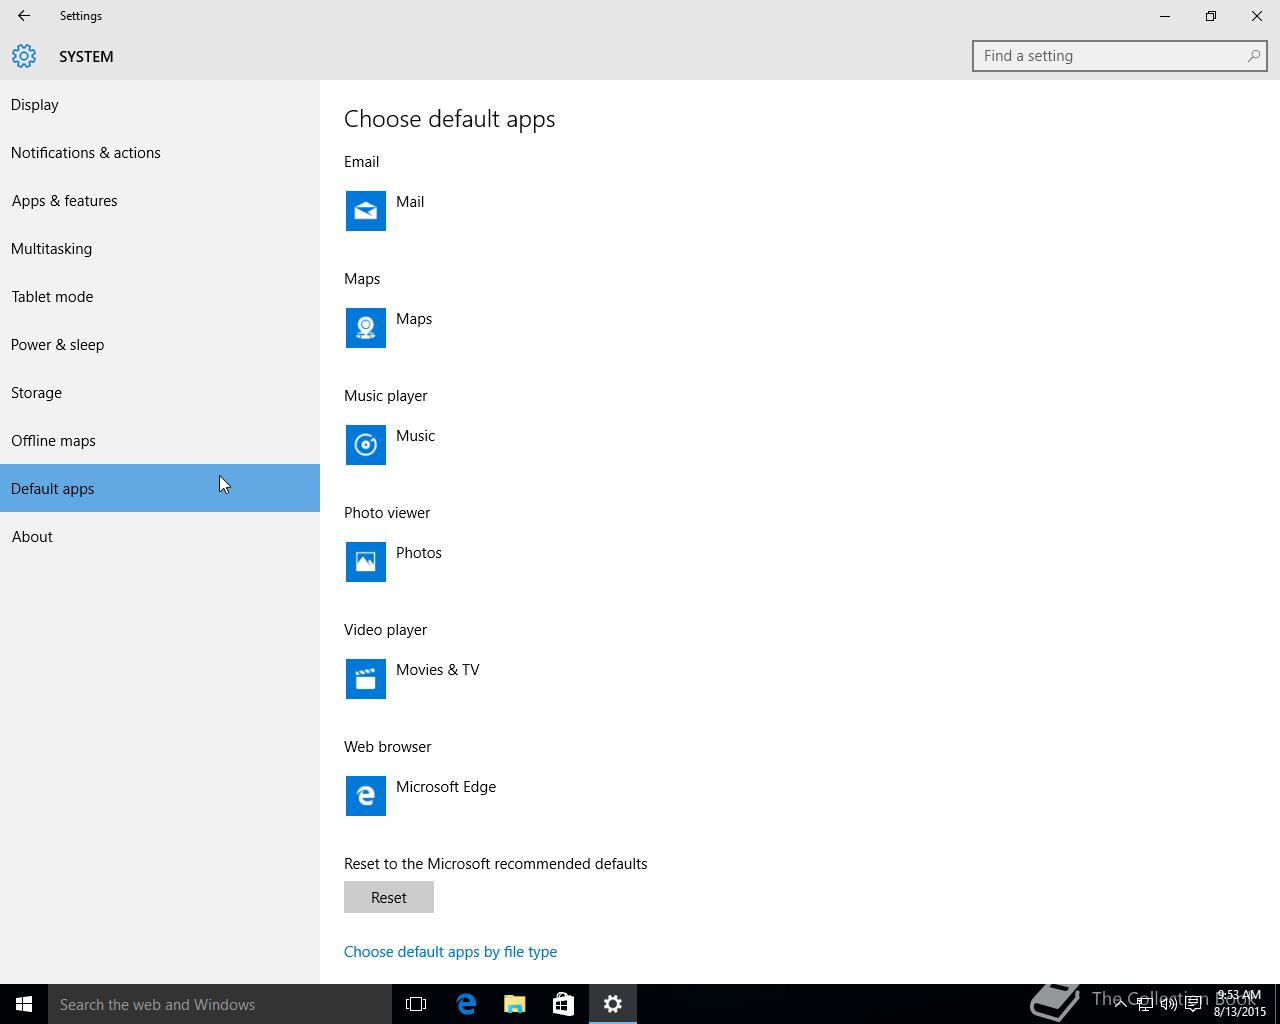1280x1024 pixels.
Task: Click the Search the web and Windows box
Action: pyautogui.click(x=220, y=1004)
